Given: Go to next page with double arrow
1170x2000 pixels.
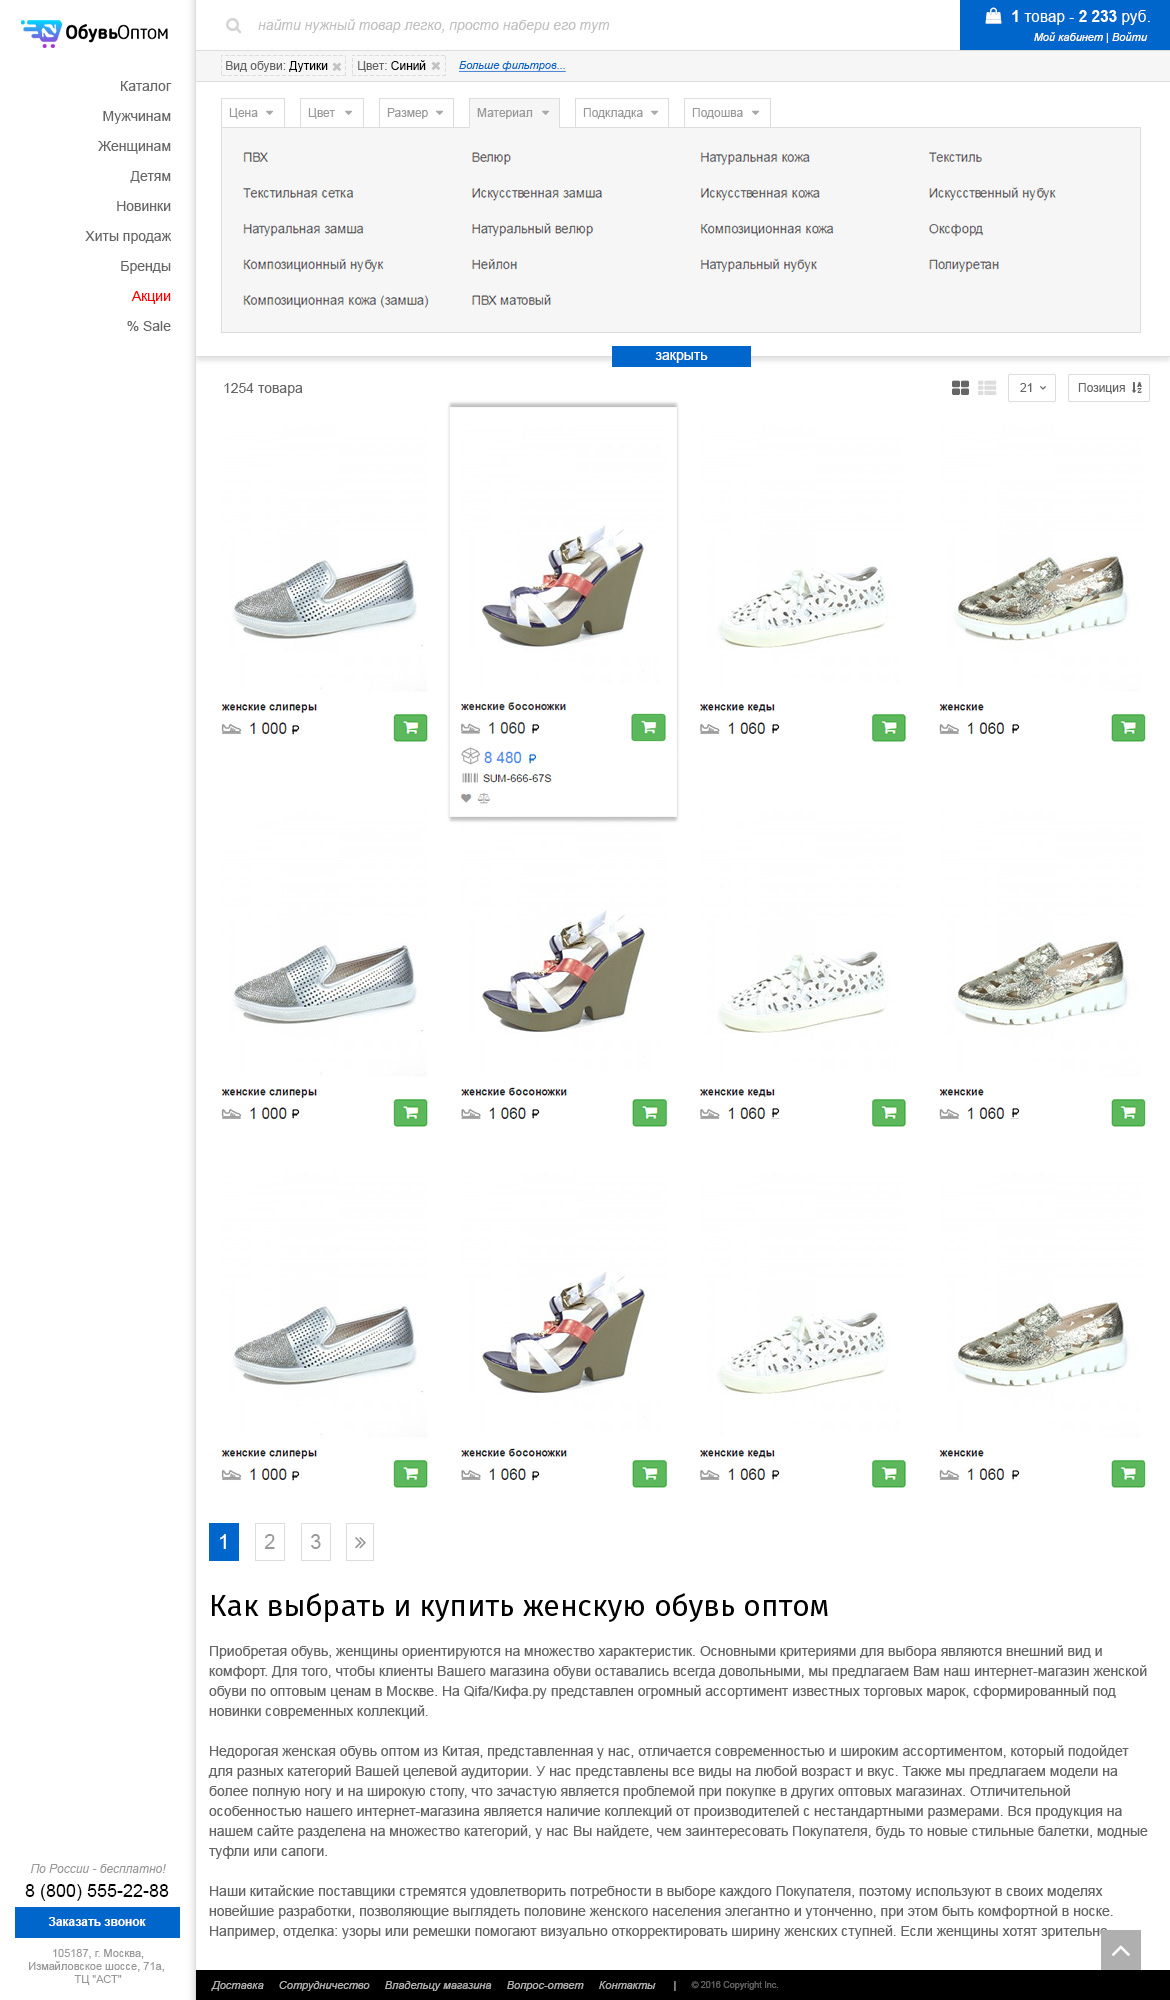Looking at the screenshot, I should (x=360, y=1542).
